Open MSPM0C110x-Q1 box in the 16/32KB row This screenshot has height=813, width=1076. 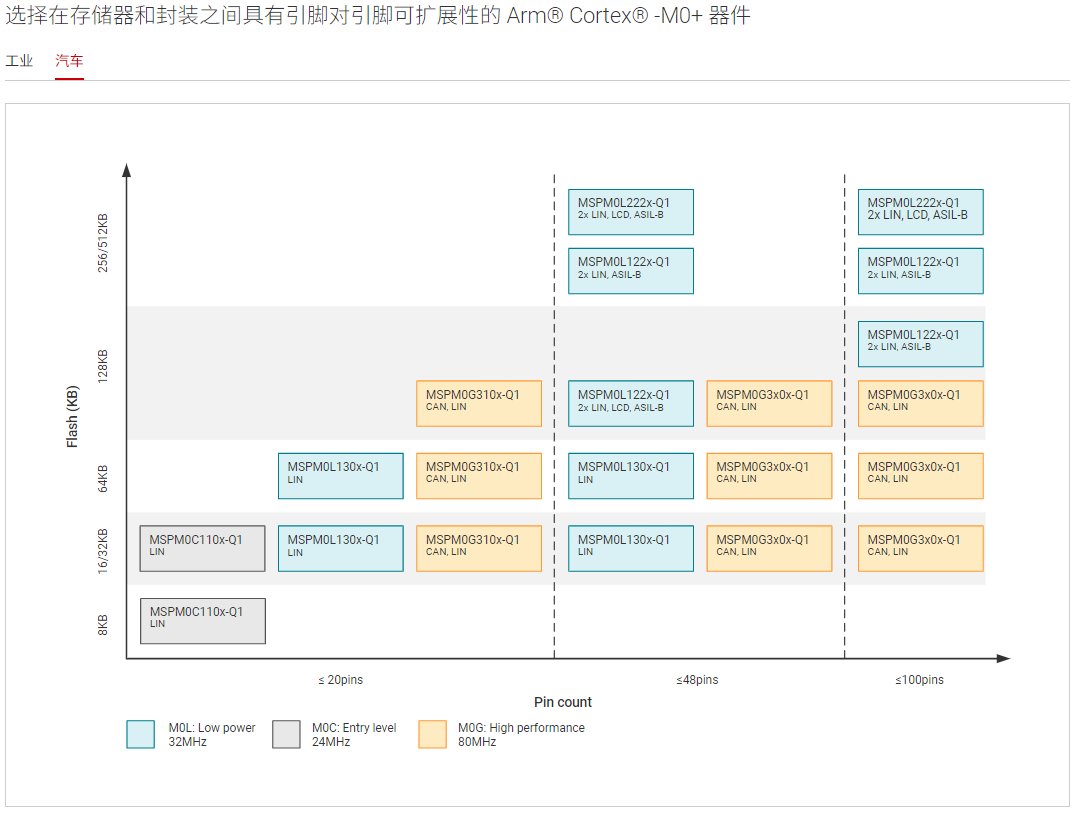202,548
